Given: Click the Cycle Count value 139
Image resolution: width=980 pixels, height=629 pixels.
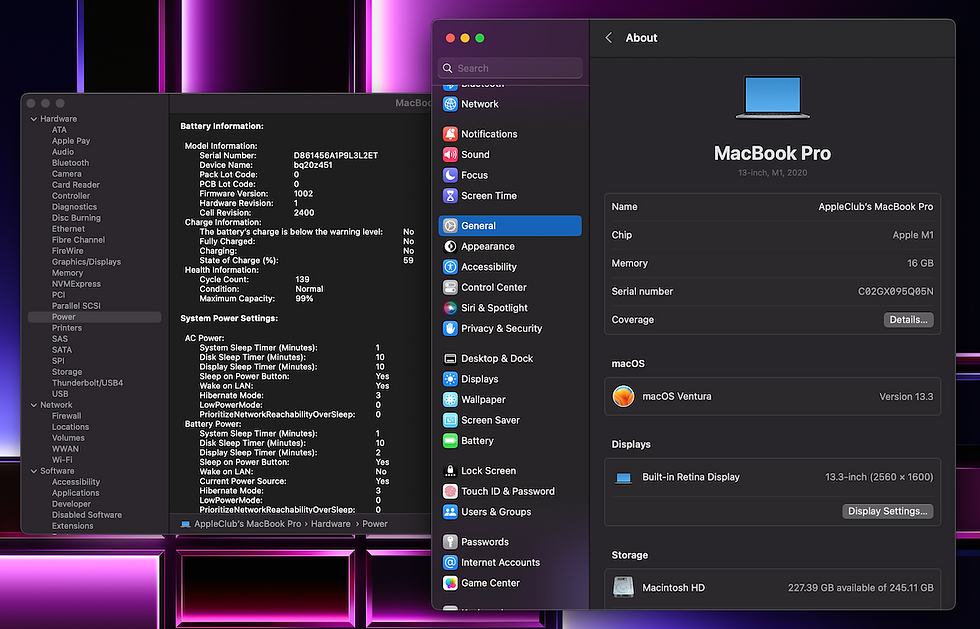Looking at the screenshot, I should point(302,279).
